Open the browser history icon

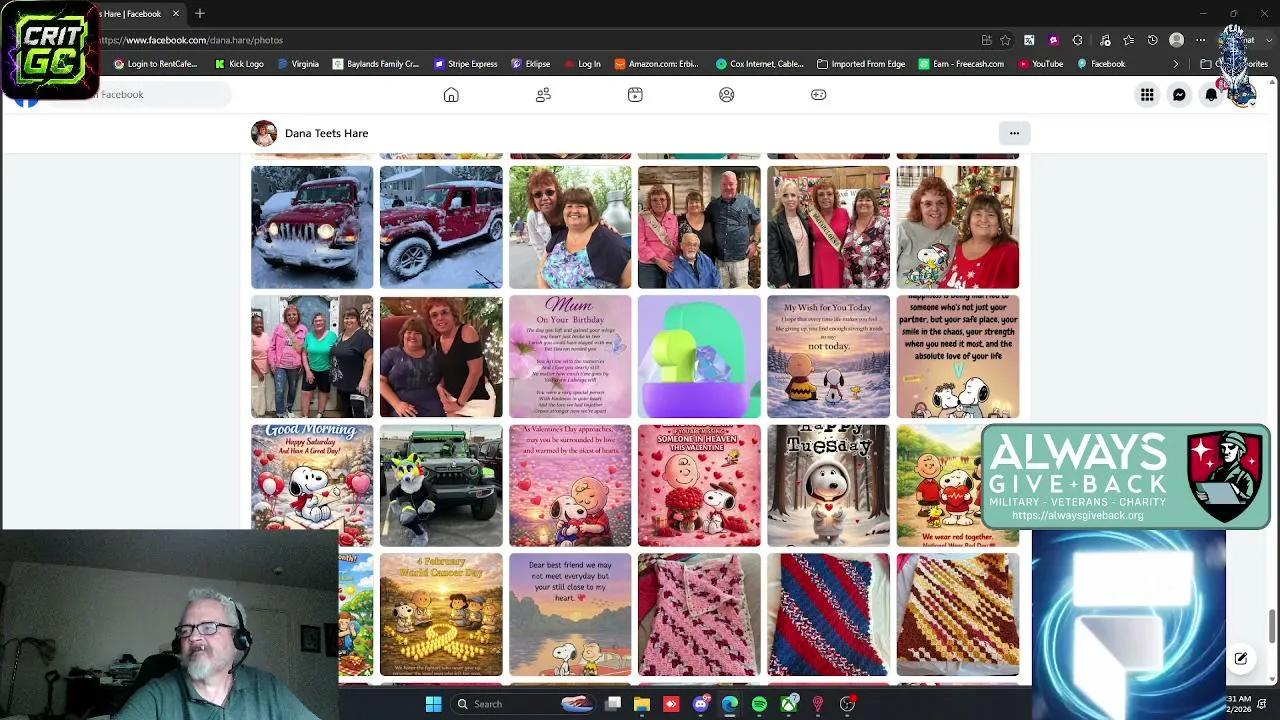1152,40
